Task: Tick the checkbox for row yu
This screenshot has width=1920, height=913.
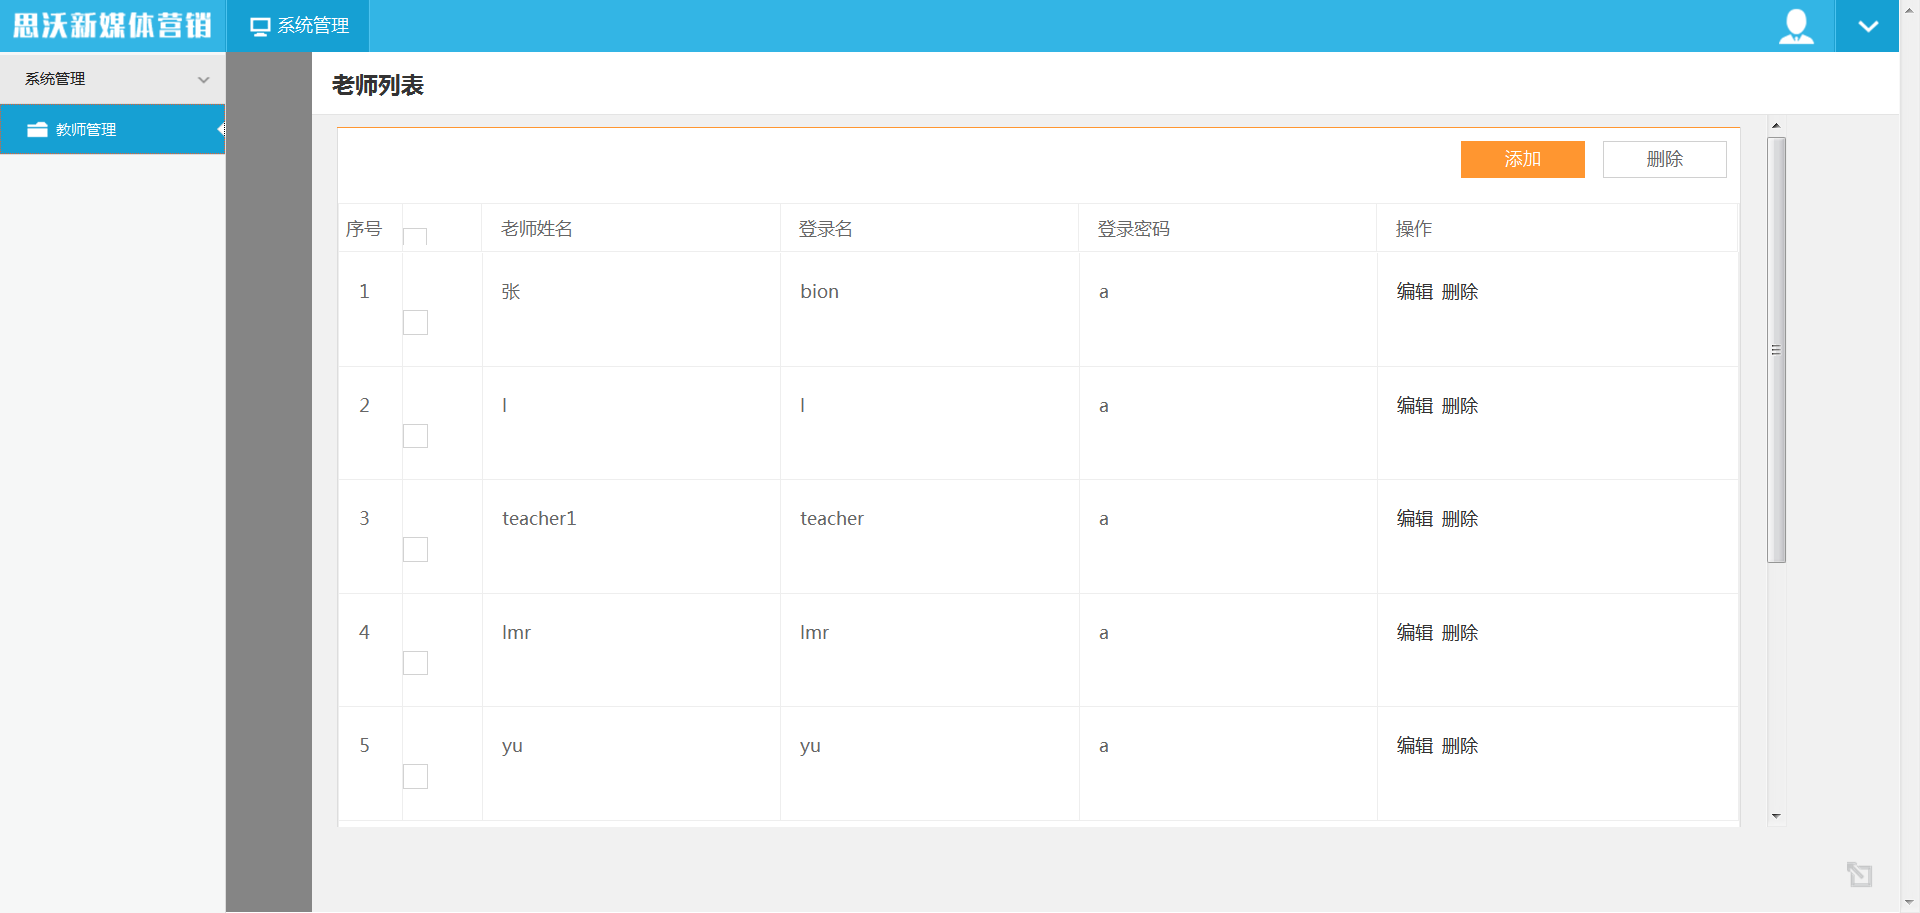Action: pyautogui.click(x=415, y=776)
